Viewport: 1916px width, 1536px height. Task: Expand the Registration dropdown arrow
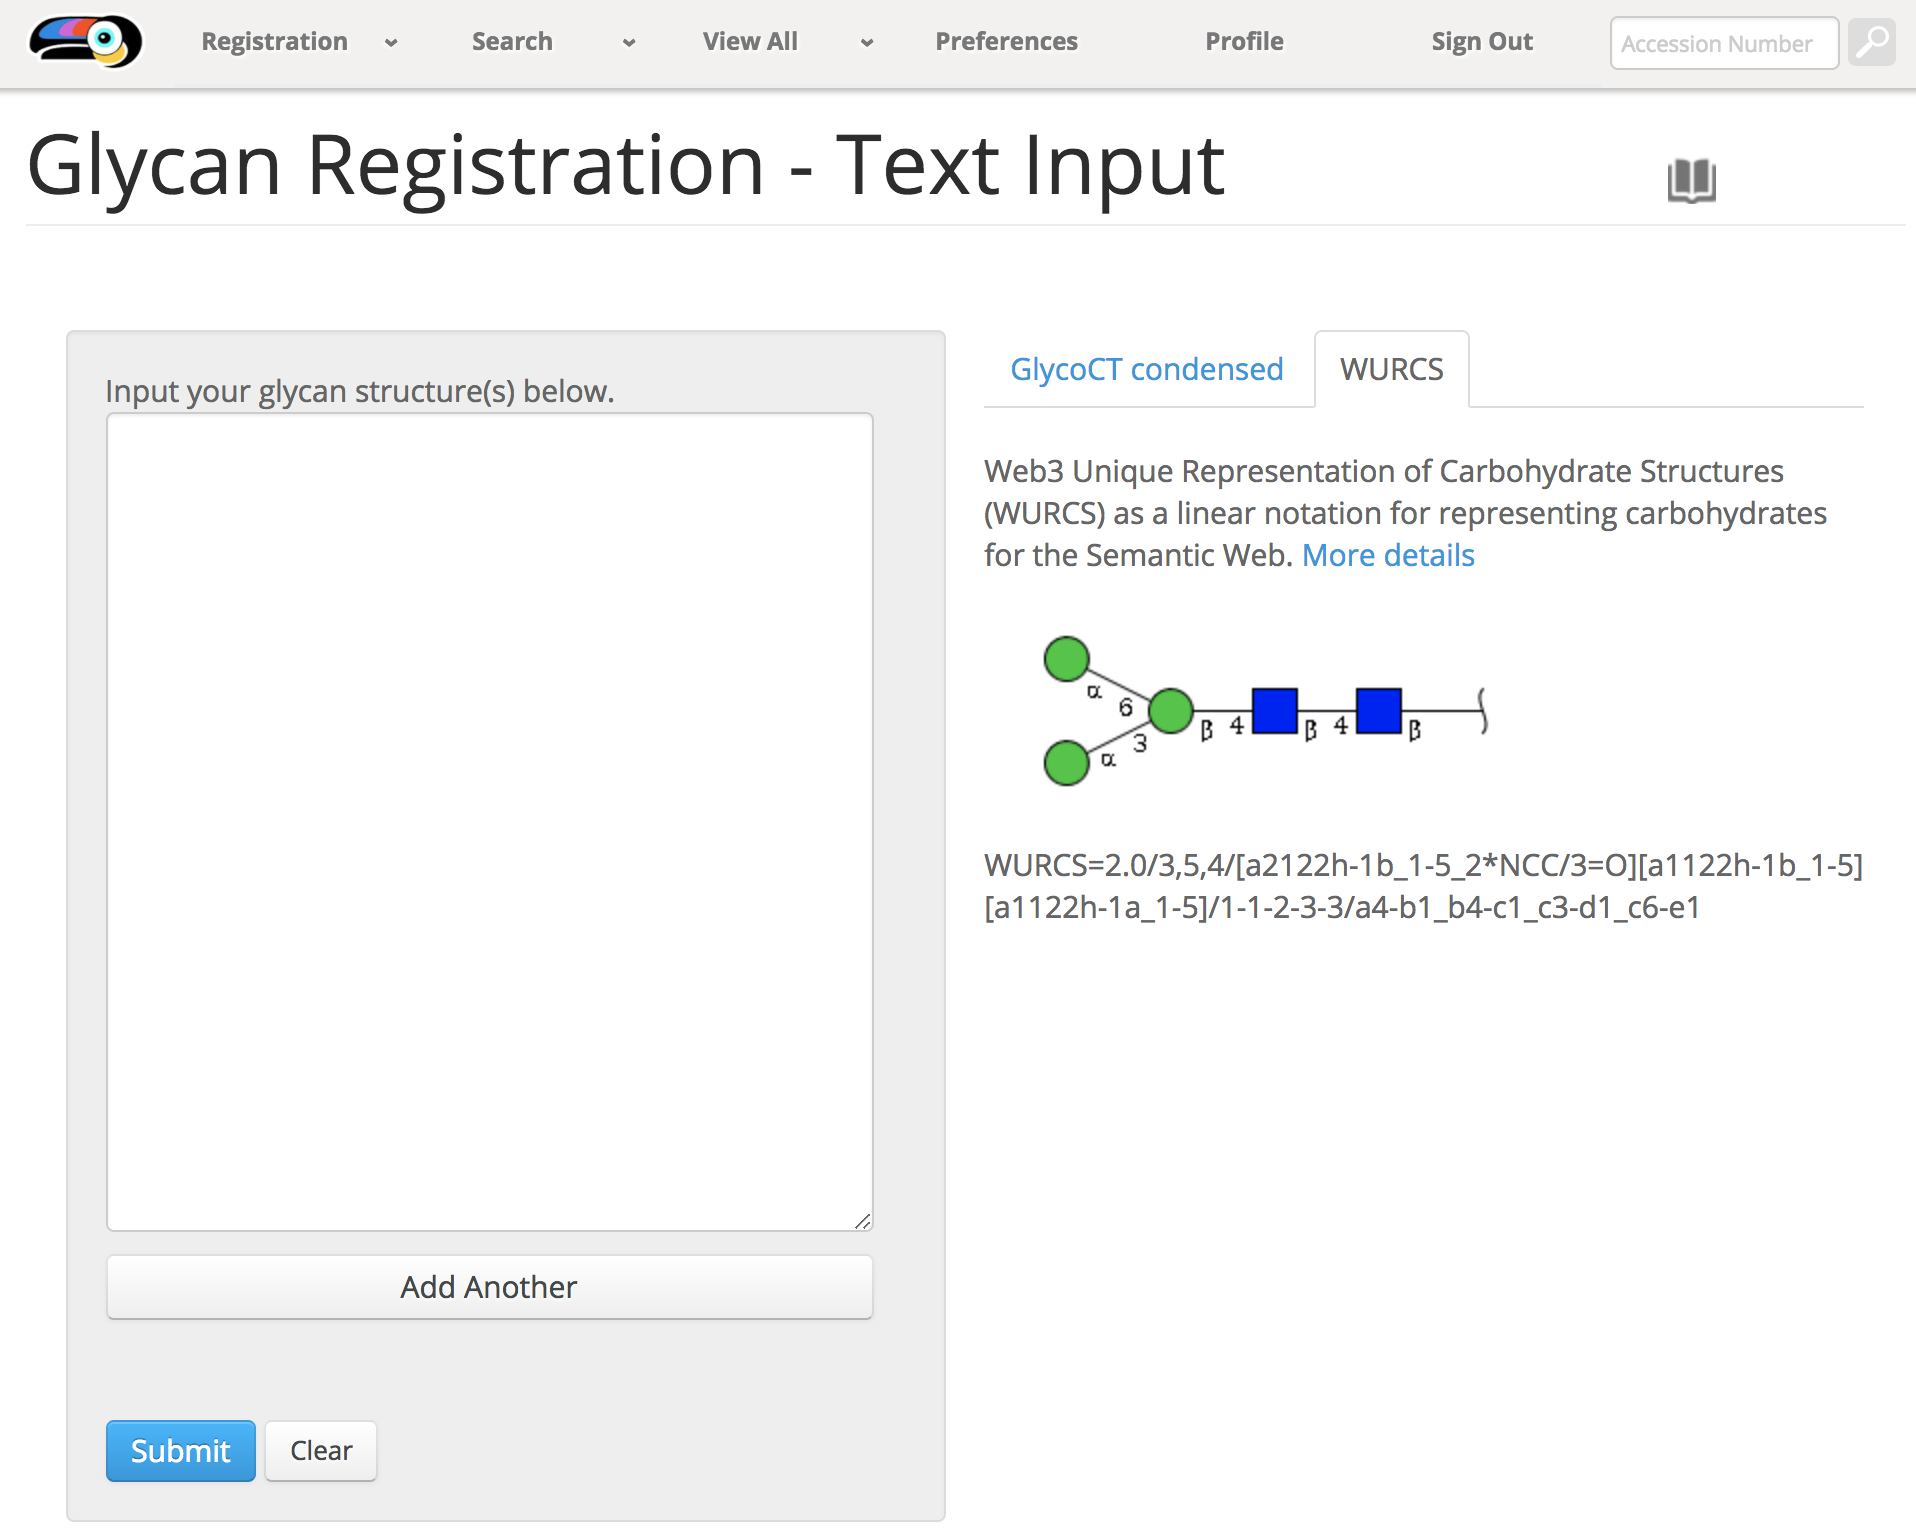(x=391, y=43)
